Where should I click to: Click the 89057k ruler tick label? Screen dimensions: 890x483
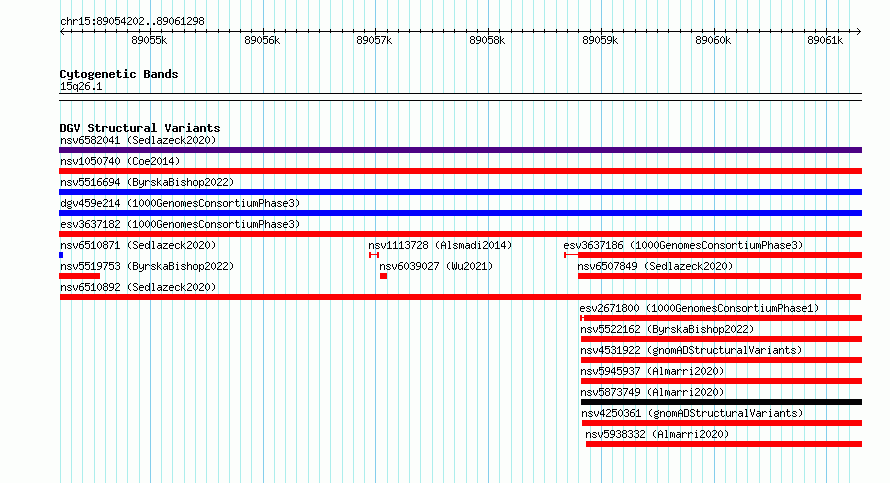point(374,41)
